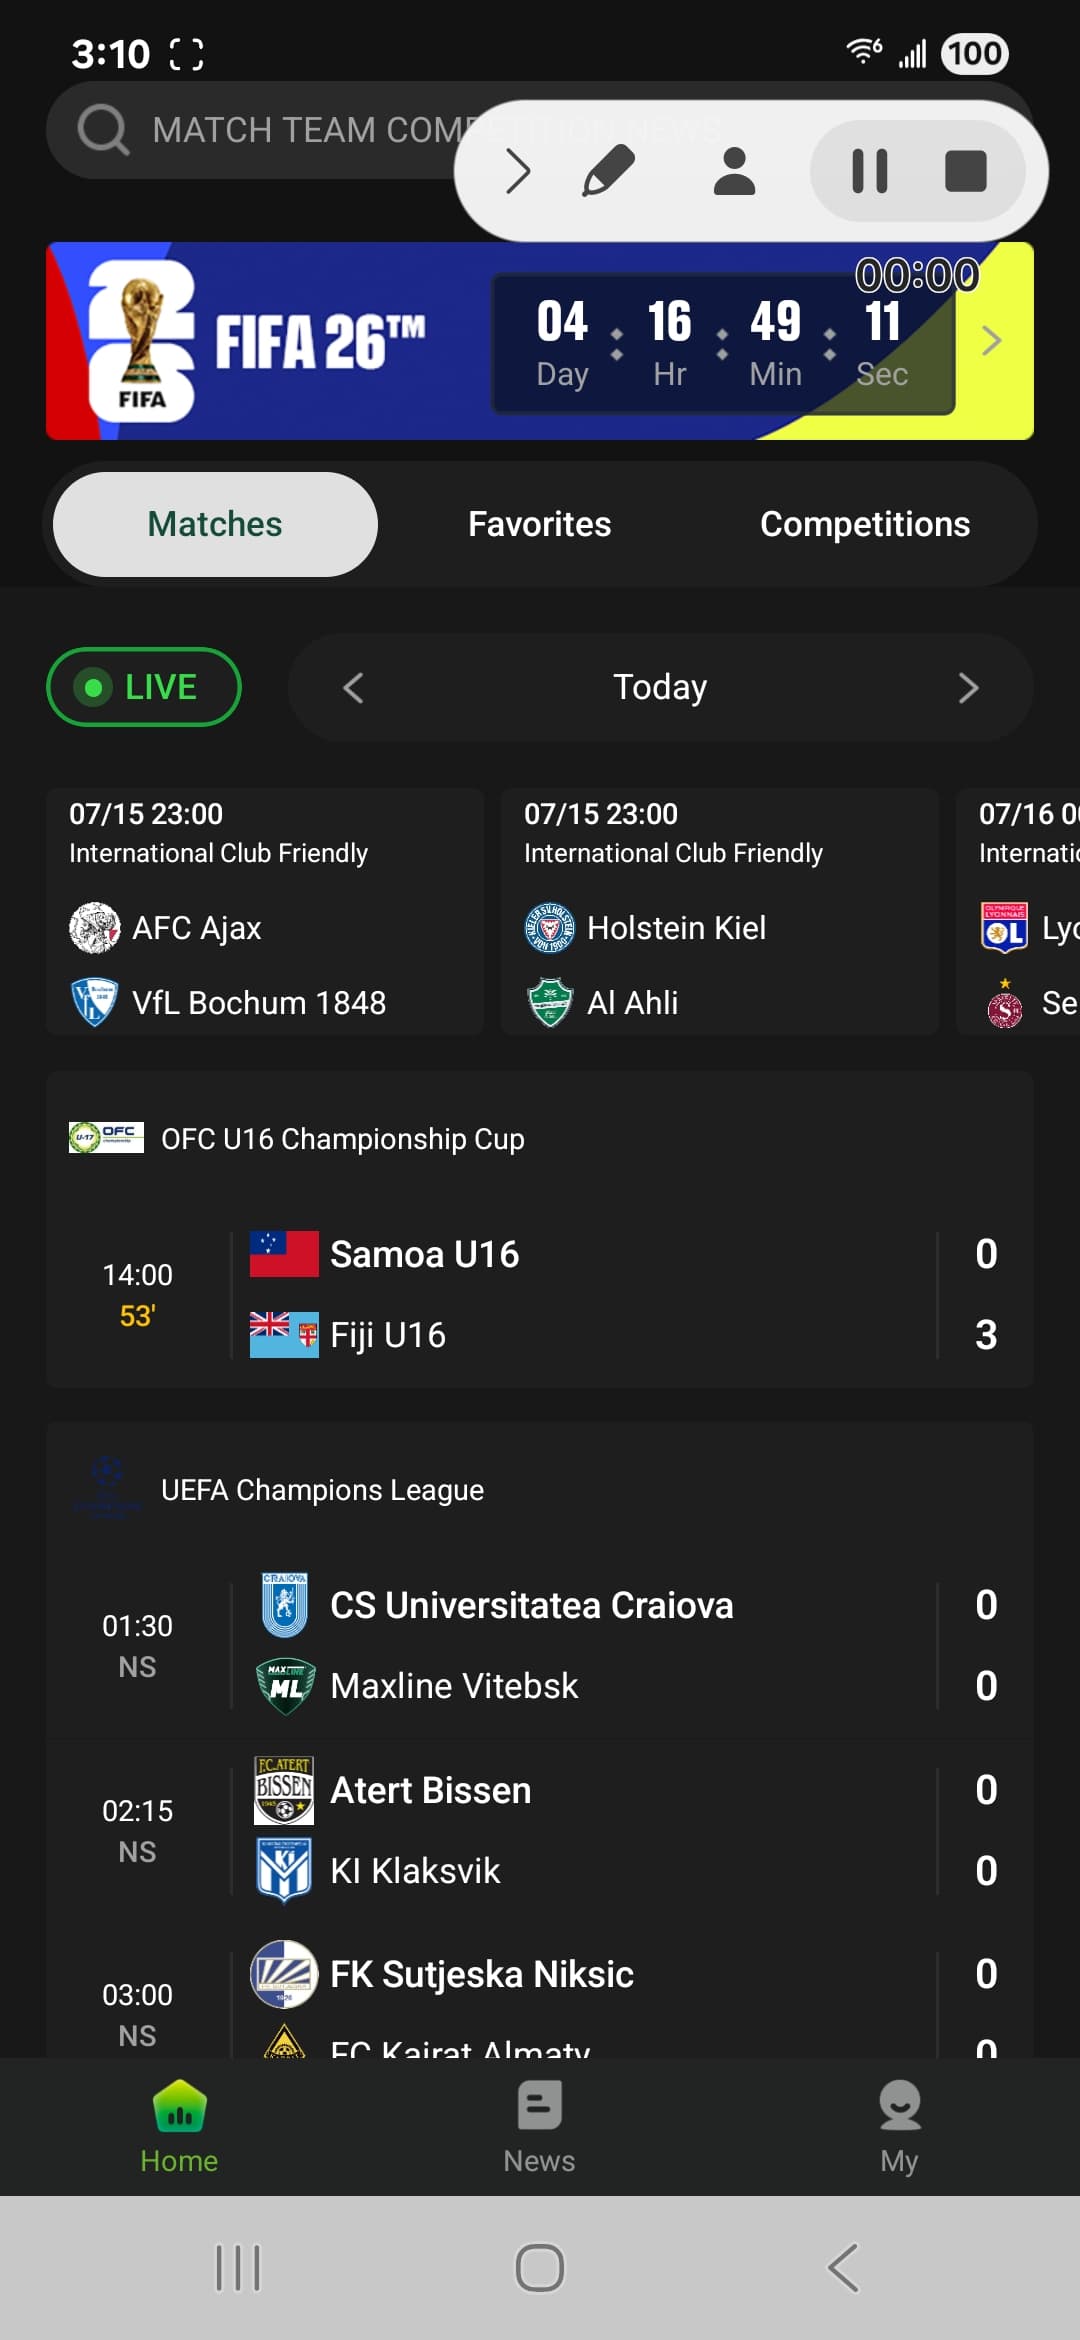The height and width of the screenshot is (2340, 1080).
Task: Open the Today date selector
Action: coord(660,687)
